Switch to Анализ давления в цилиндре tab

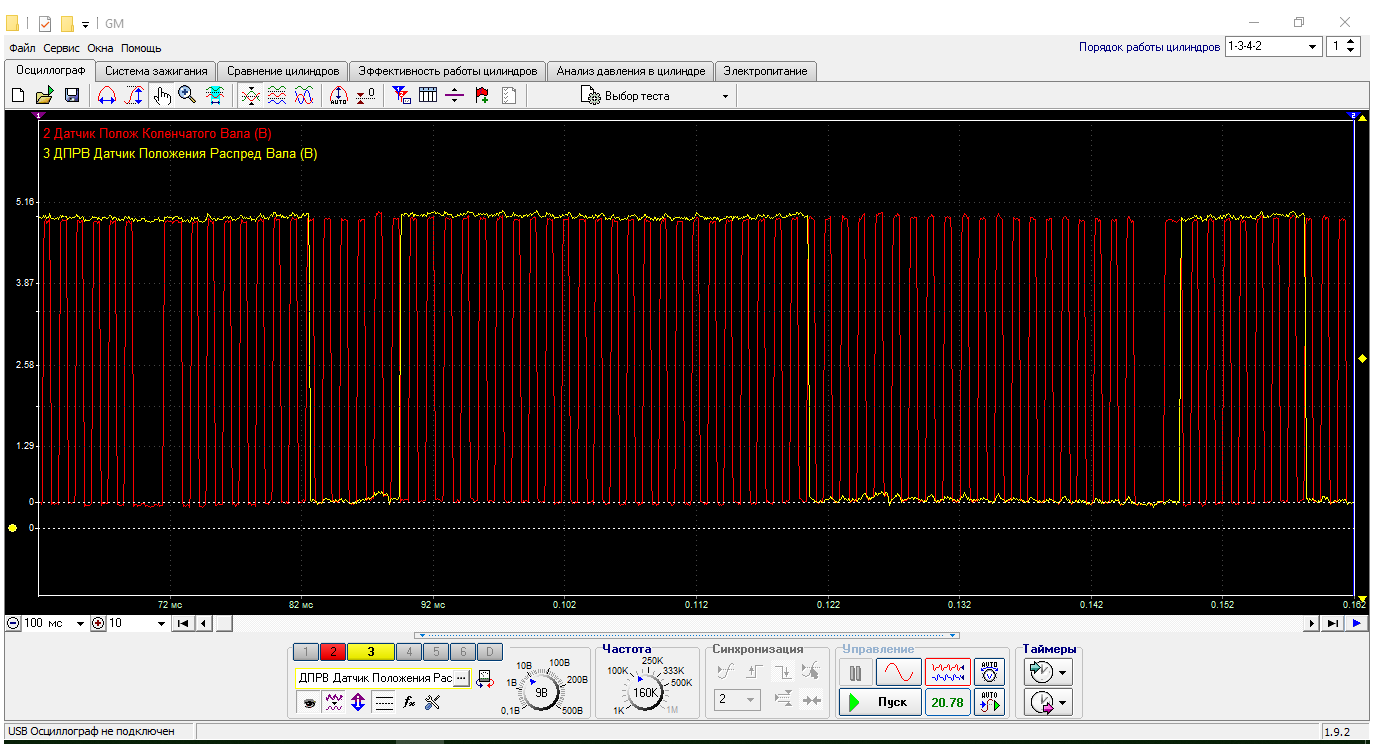631,71
